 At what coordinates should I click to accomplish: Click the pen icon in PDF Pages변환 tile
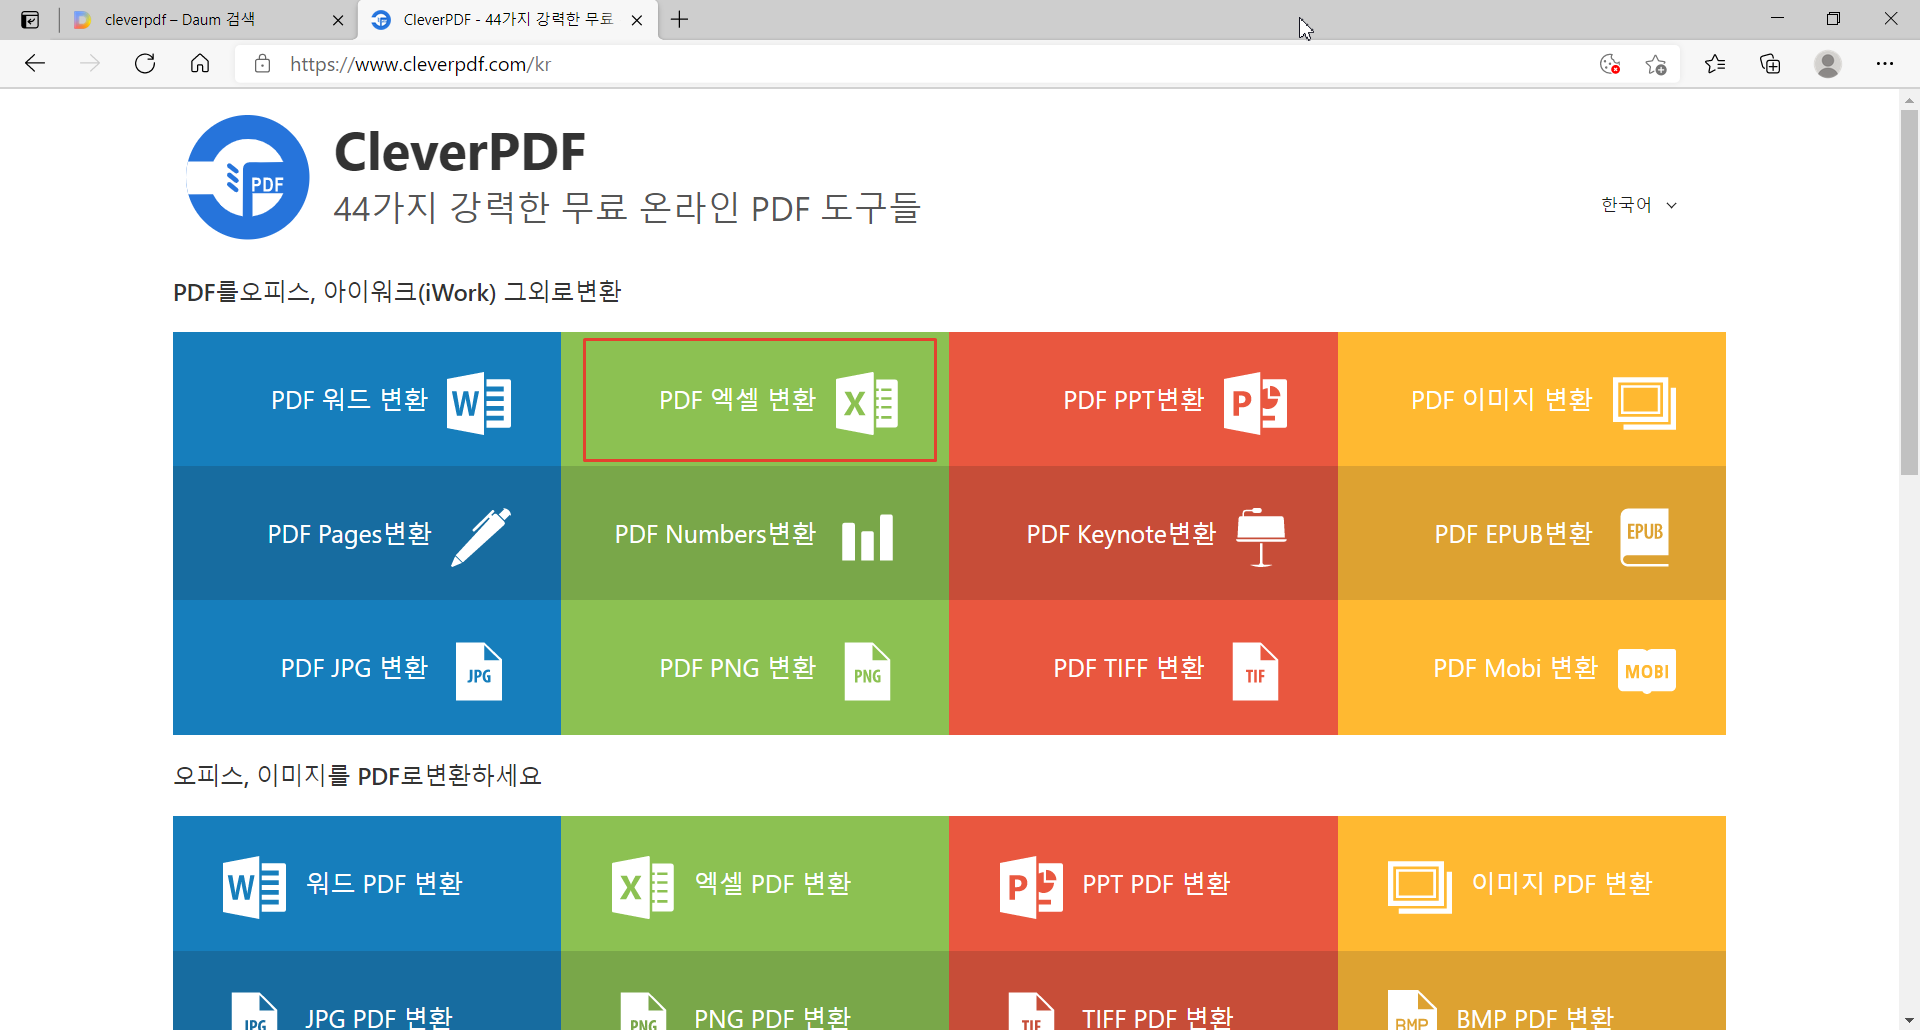click(x=481, y=537)
